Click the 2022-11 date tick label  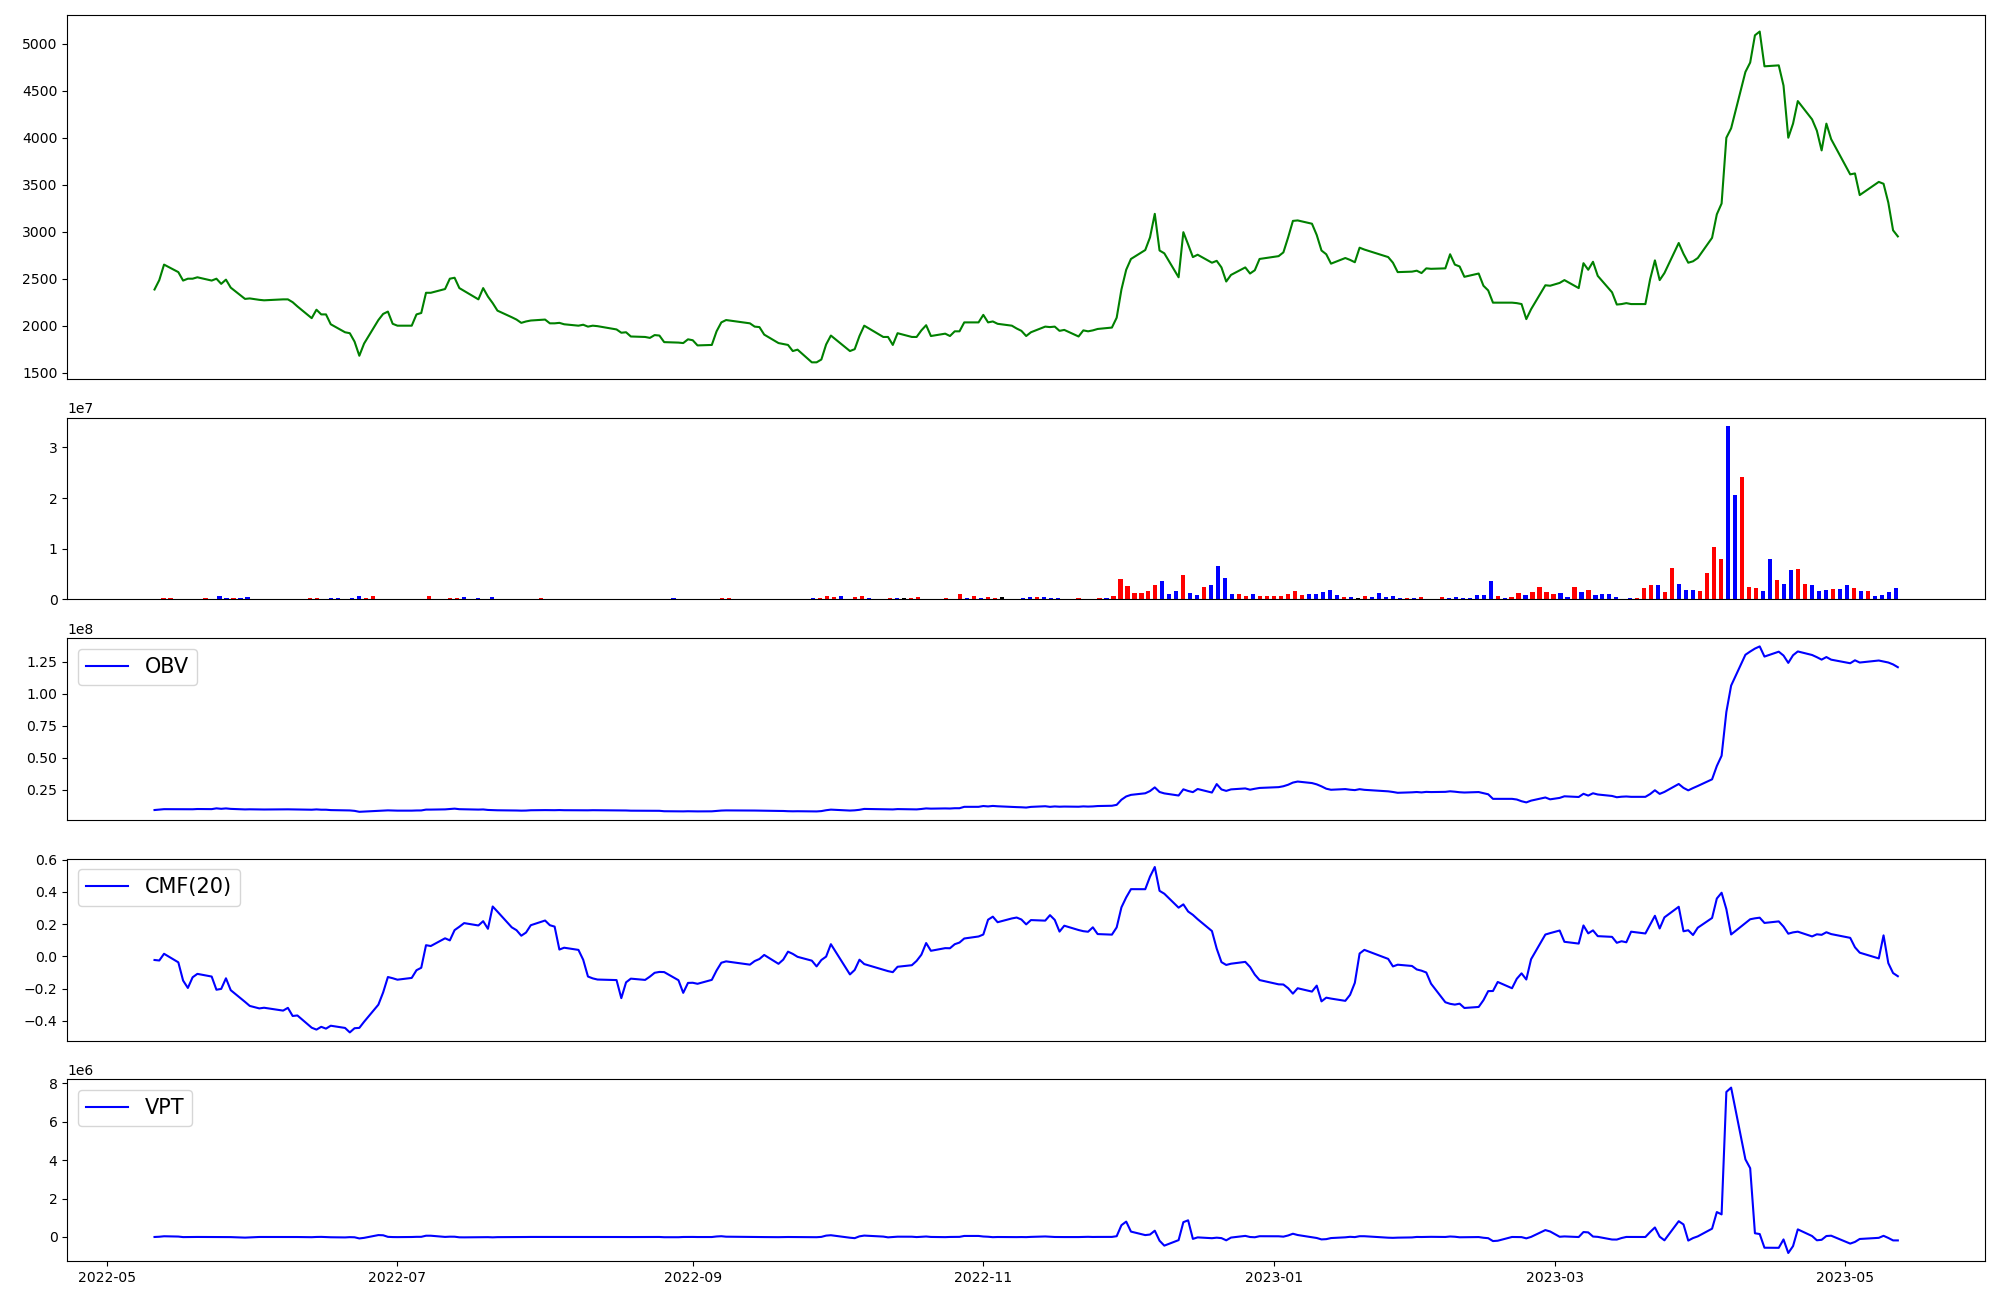(983, 1277)
